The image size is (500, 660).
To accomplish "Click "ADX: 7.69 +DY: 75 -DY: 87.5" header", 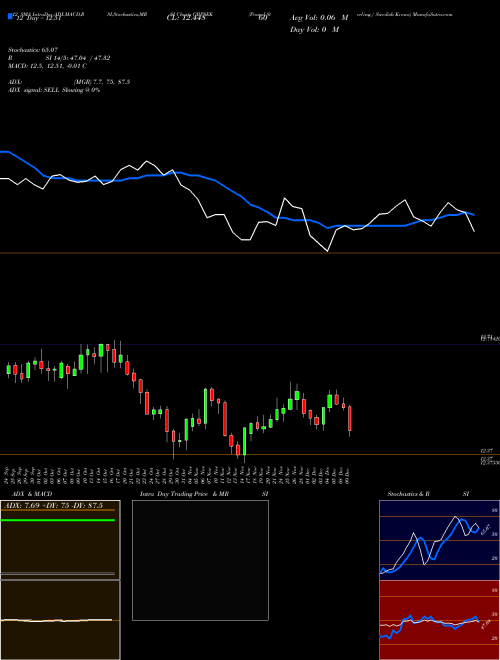I will pos(53,505).
